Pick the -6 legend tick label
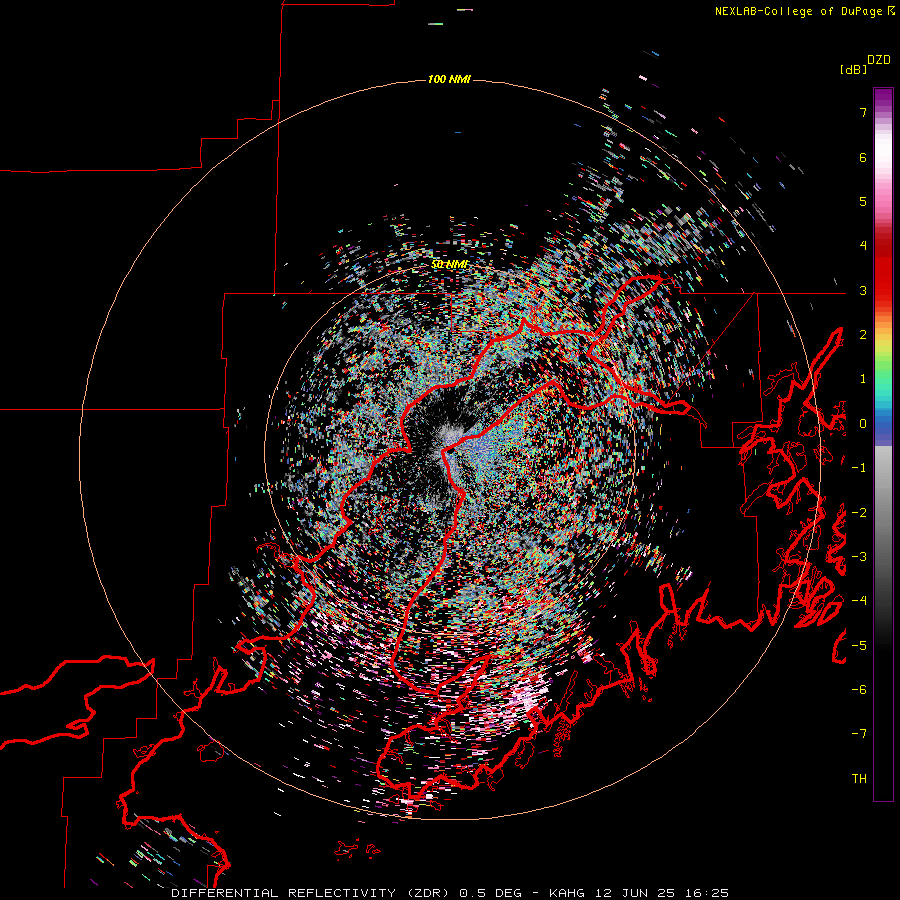 [859, 690]
